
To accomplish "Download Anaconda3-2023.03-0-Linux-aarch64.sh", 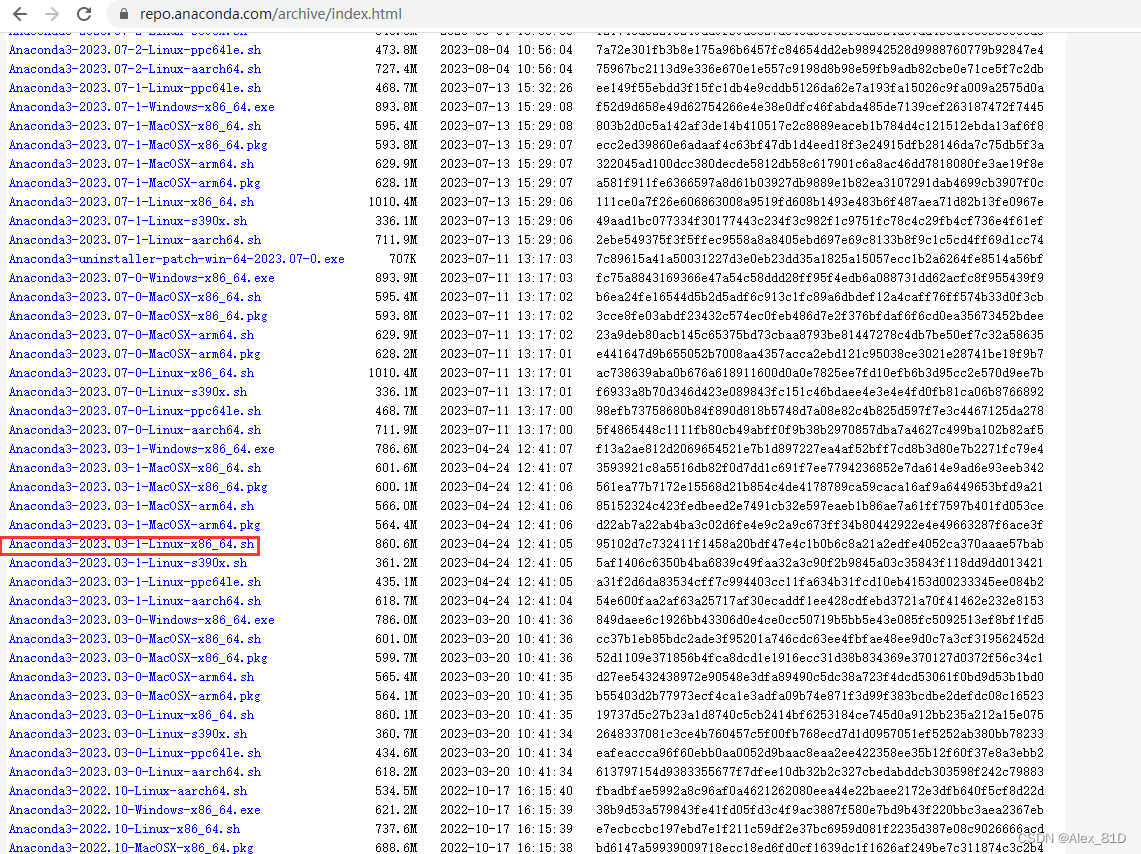I will pos(135,772).
